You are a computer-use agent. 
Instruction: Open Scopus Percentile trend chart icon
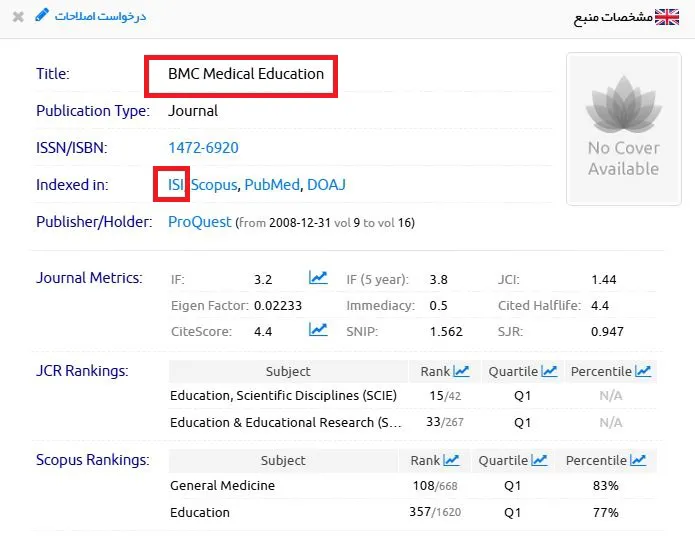point(638,460)
